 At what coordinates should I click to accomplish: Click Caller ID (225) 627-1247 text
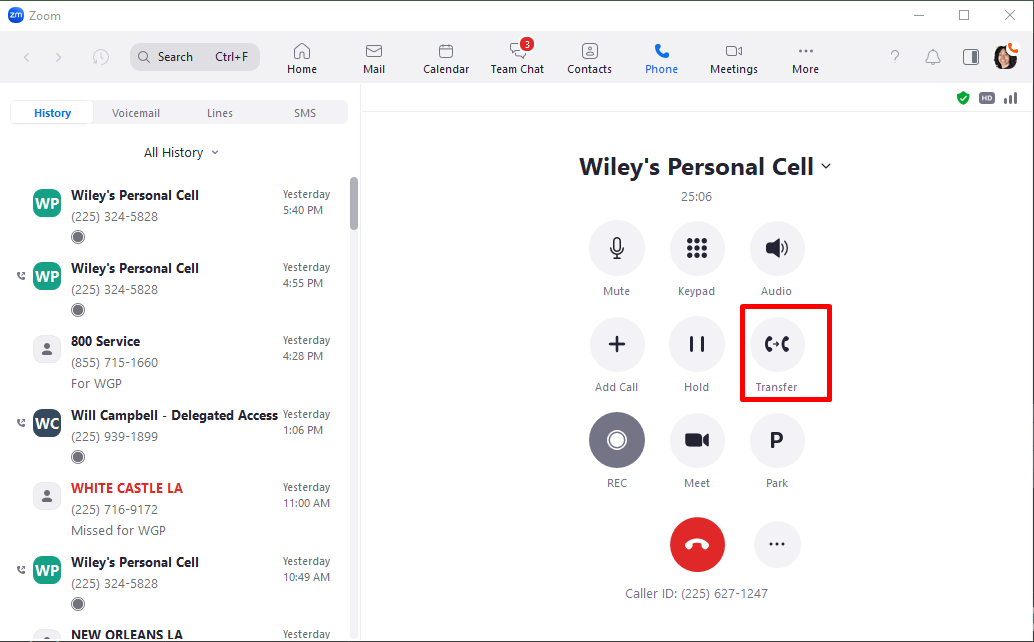click(696, 593)
